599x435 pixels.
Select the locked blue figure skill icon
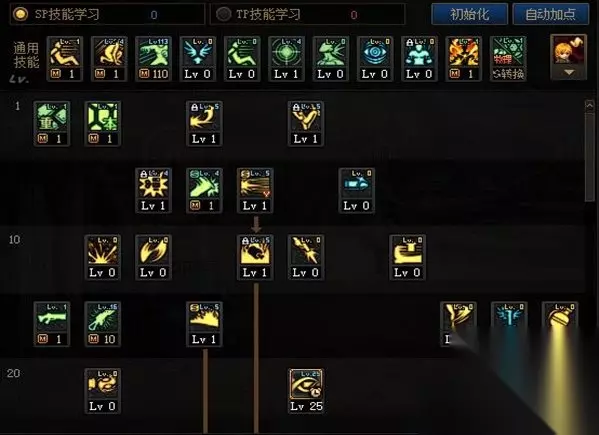pos(419,58)
